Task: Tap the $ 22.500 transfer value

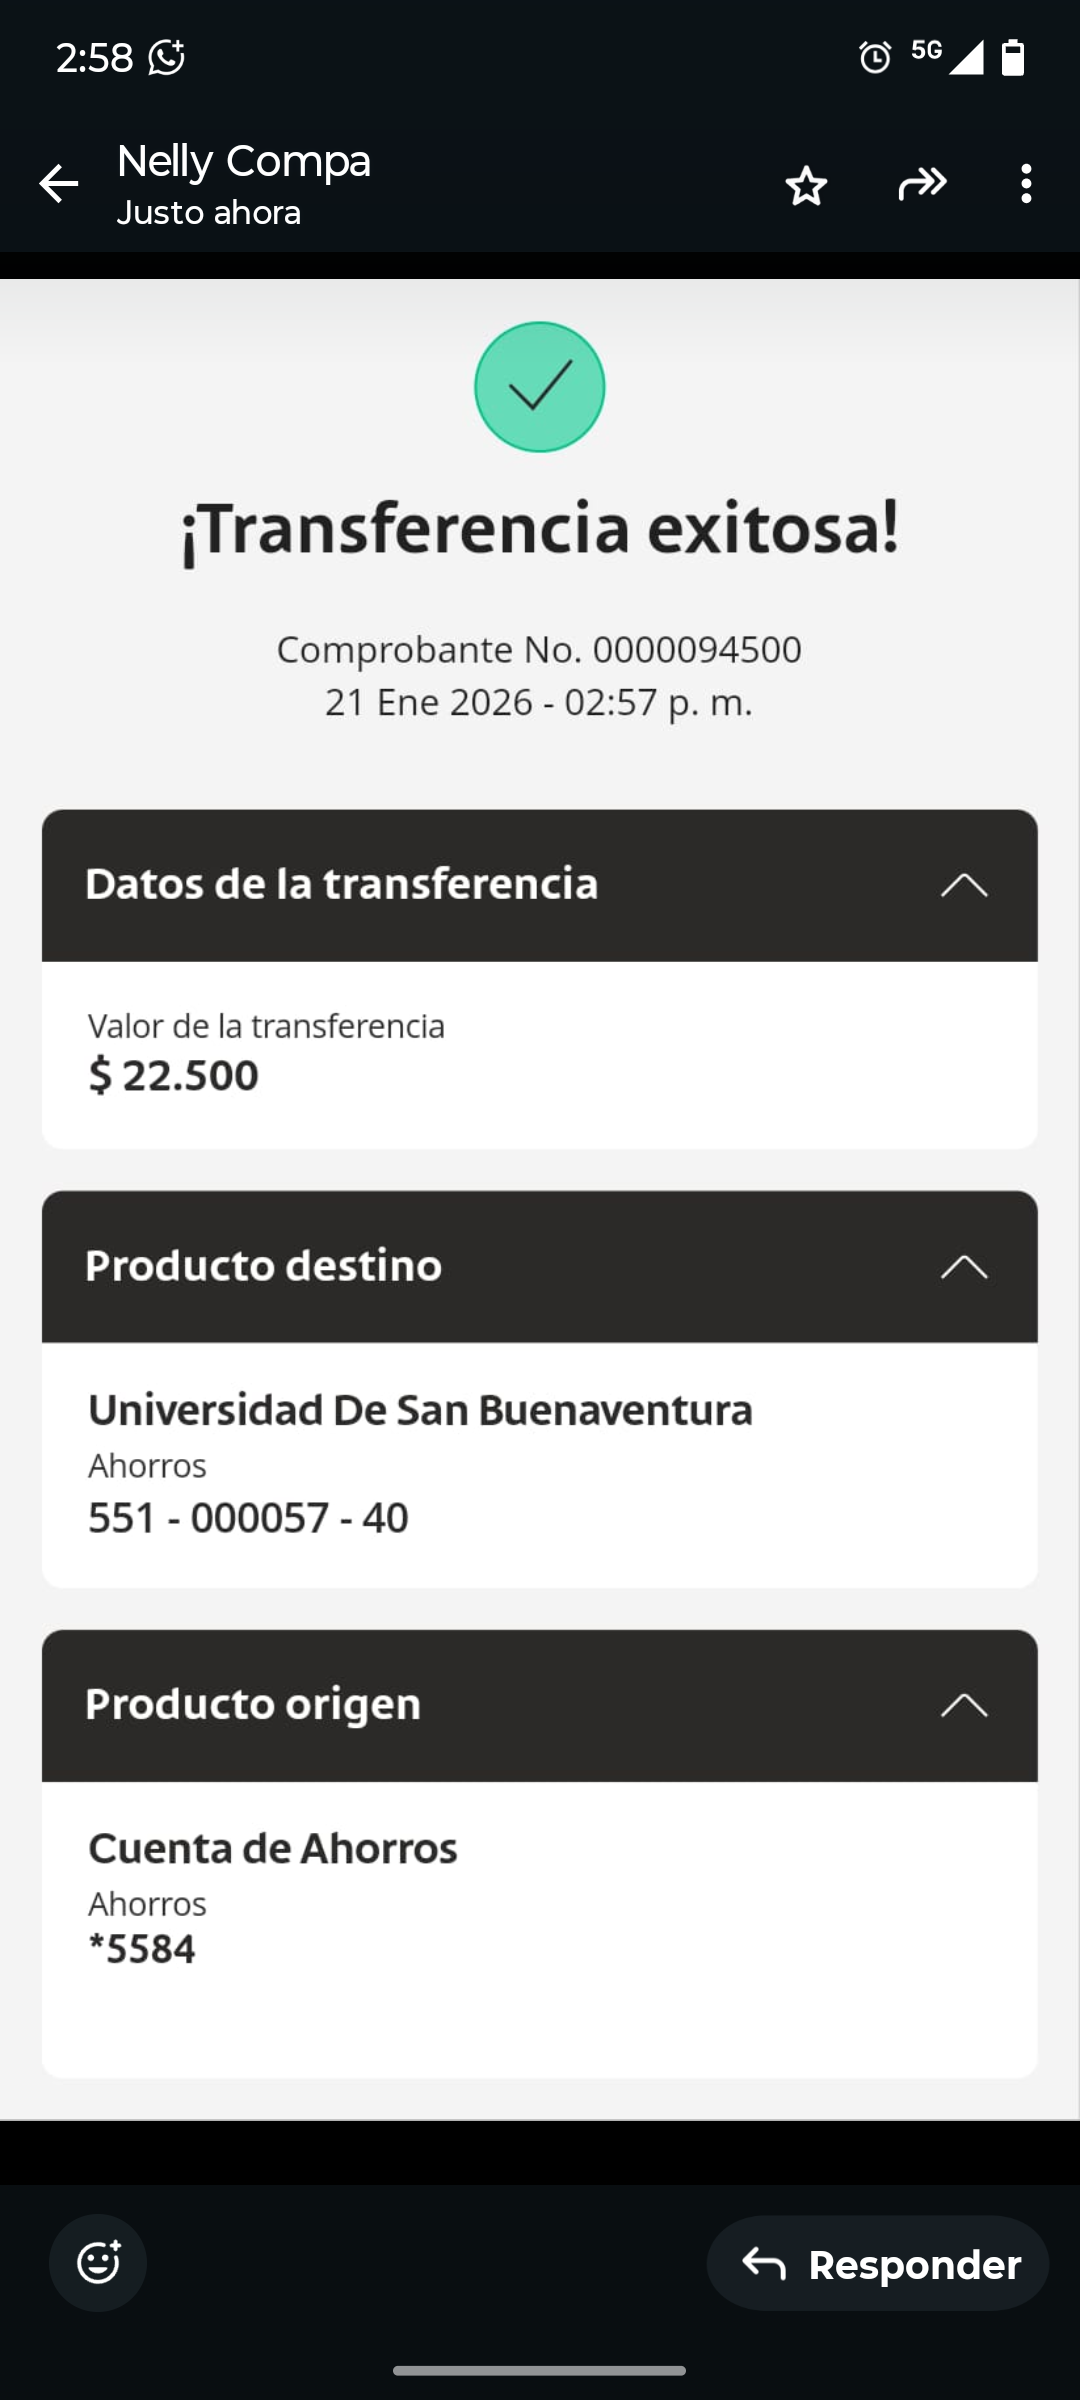Action: click(x=173, y=1076)
